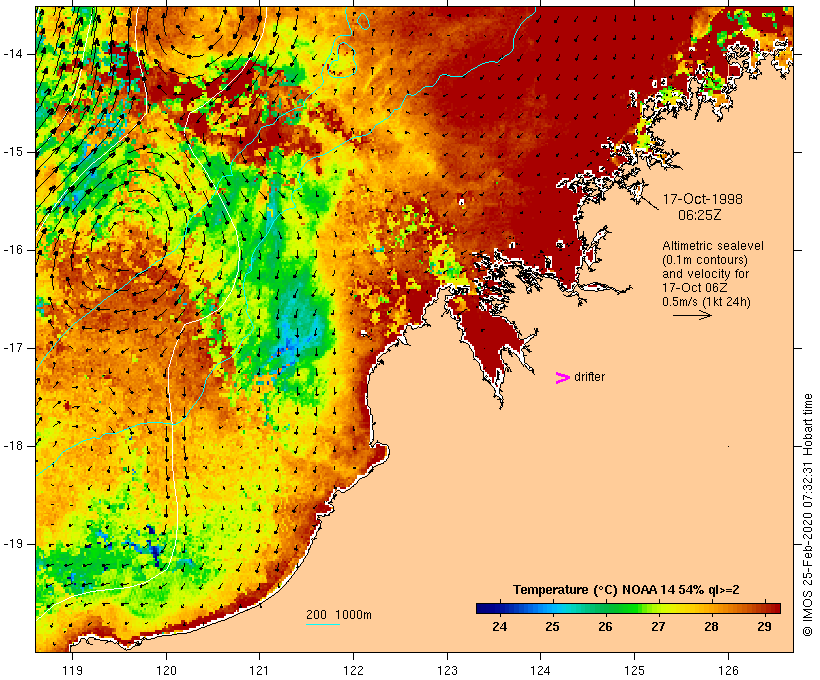Click the '121' longitude axis label
The width and height of the screenshot is (820, 680).
pos(259,670)
